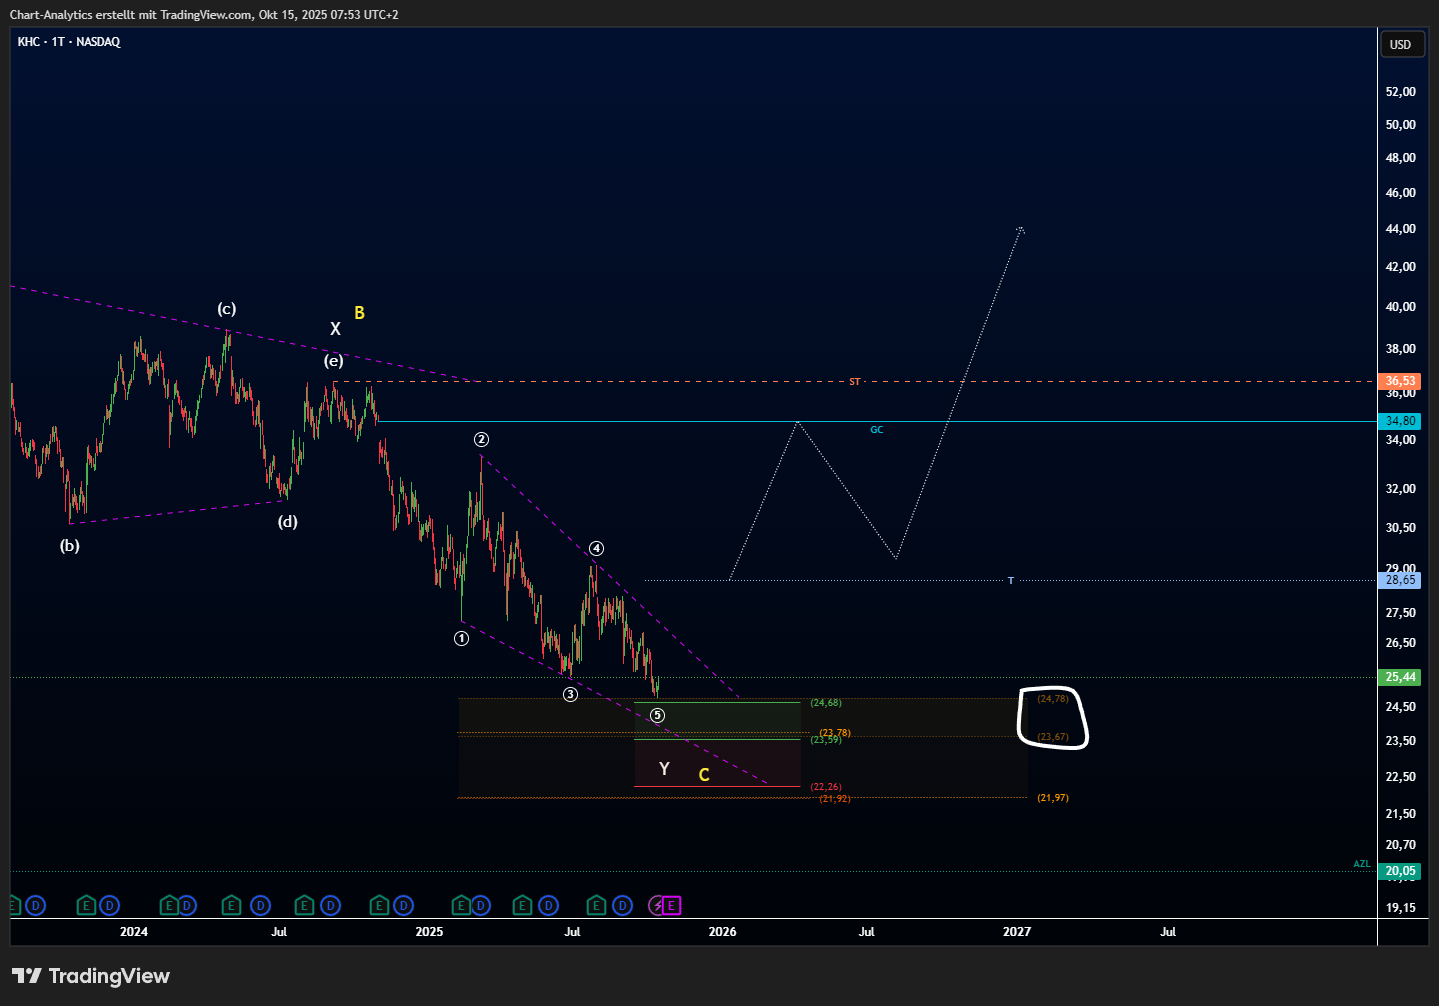Click earnings E marker right of Jul 2024 label
The height and width of the screenshot is (1006, 1439).
tap(305, 906)
